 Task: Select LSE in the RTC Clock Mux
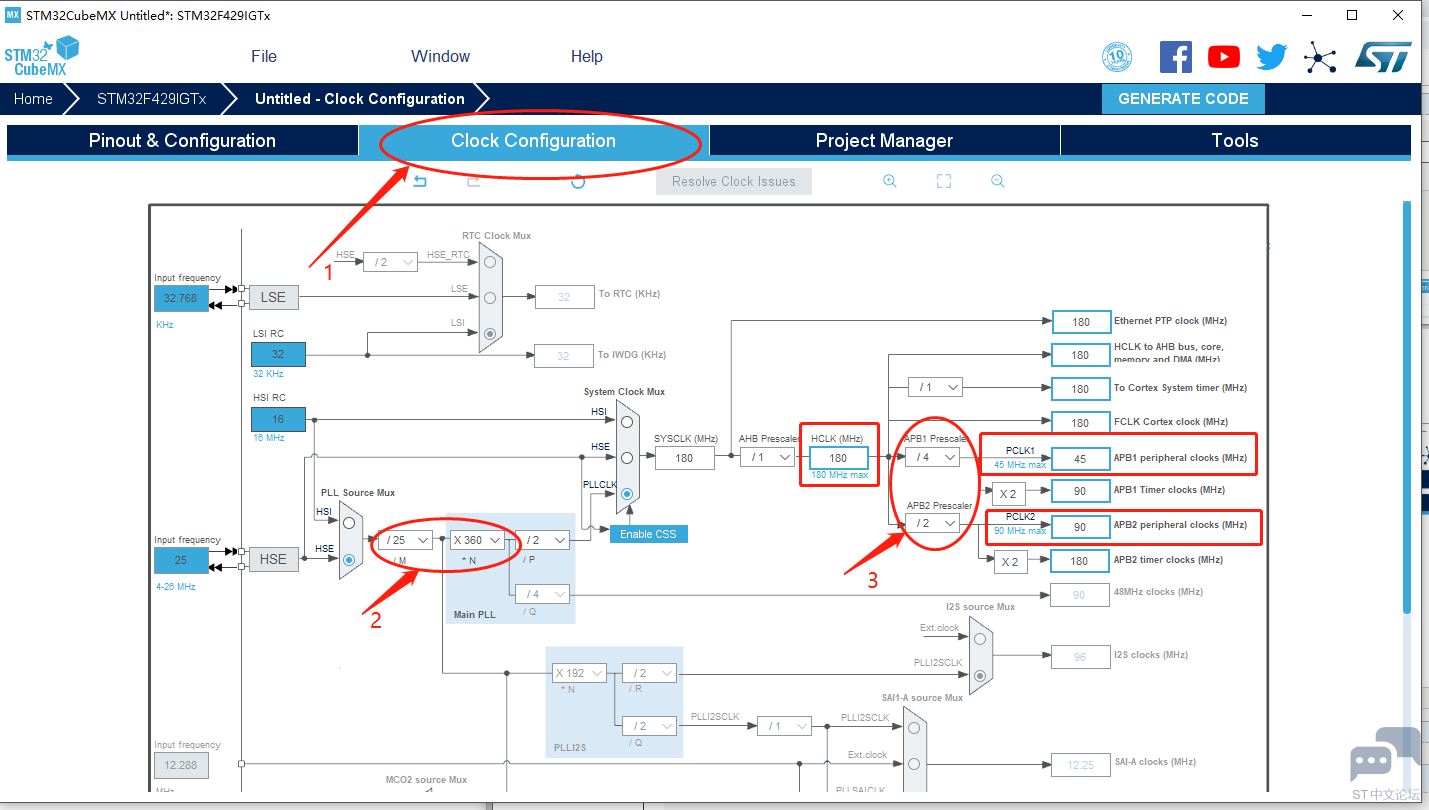pyautogui.click(x=489, y=297)
